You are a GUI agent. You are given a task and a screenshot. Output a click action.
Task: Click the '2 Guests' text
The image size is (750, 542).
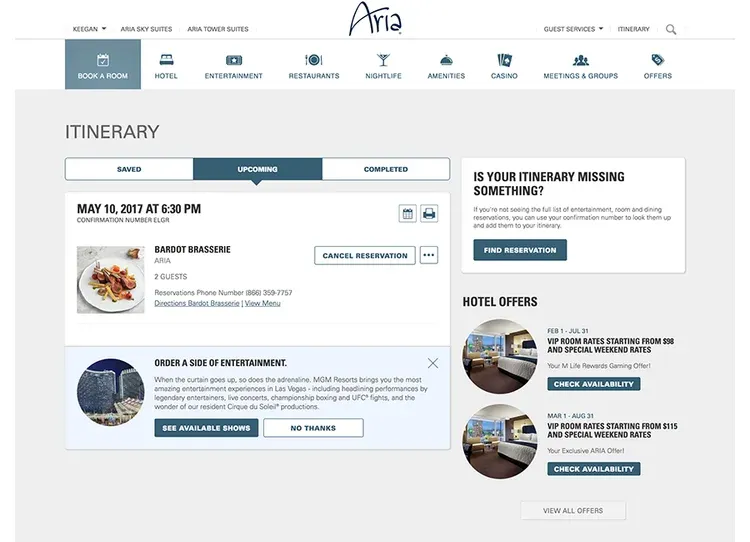point(170,277)
